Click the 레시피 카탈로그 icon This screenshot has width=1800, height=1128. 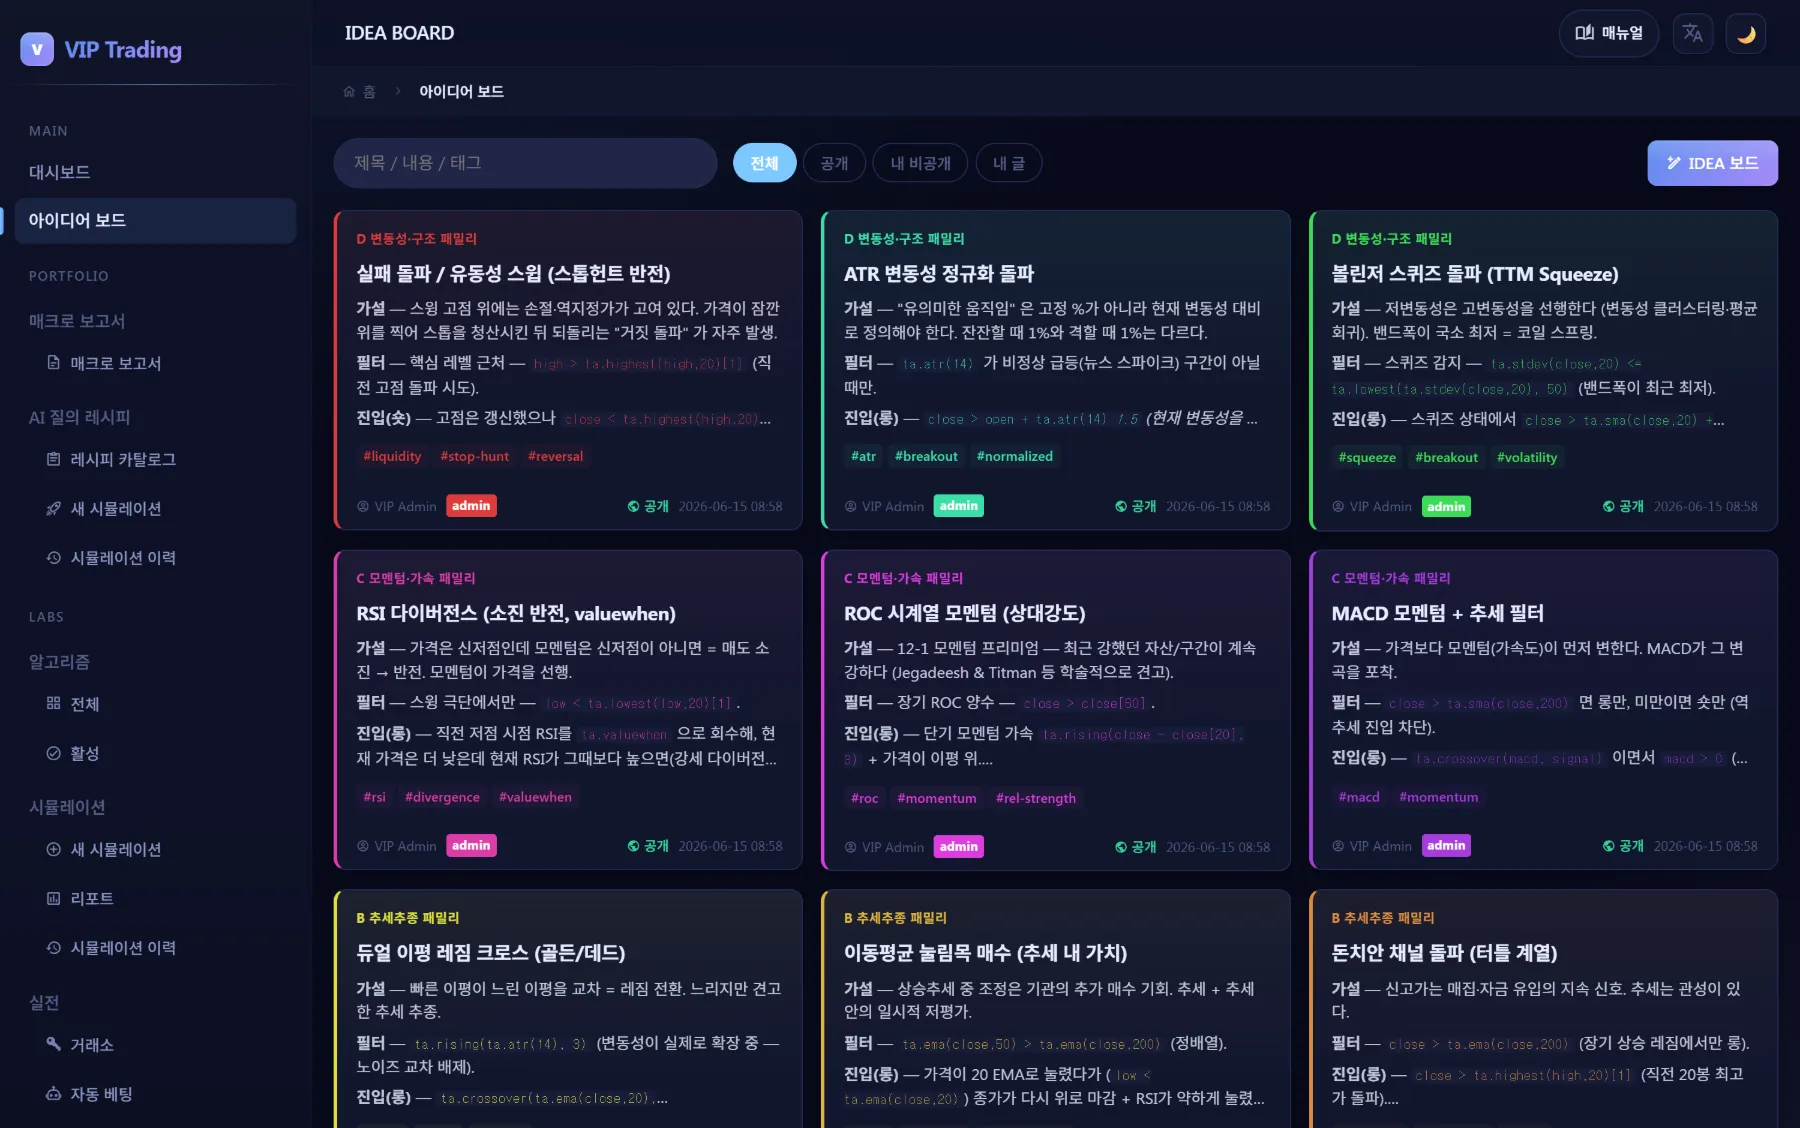coord(54,459)
